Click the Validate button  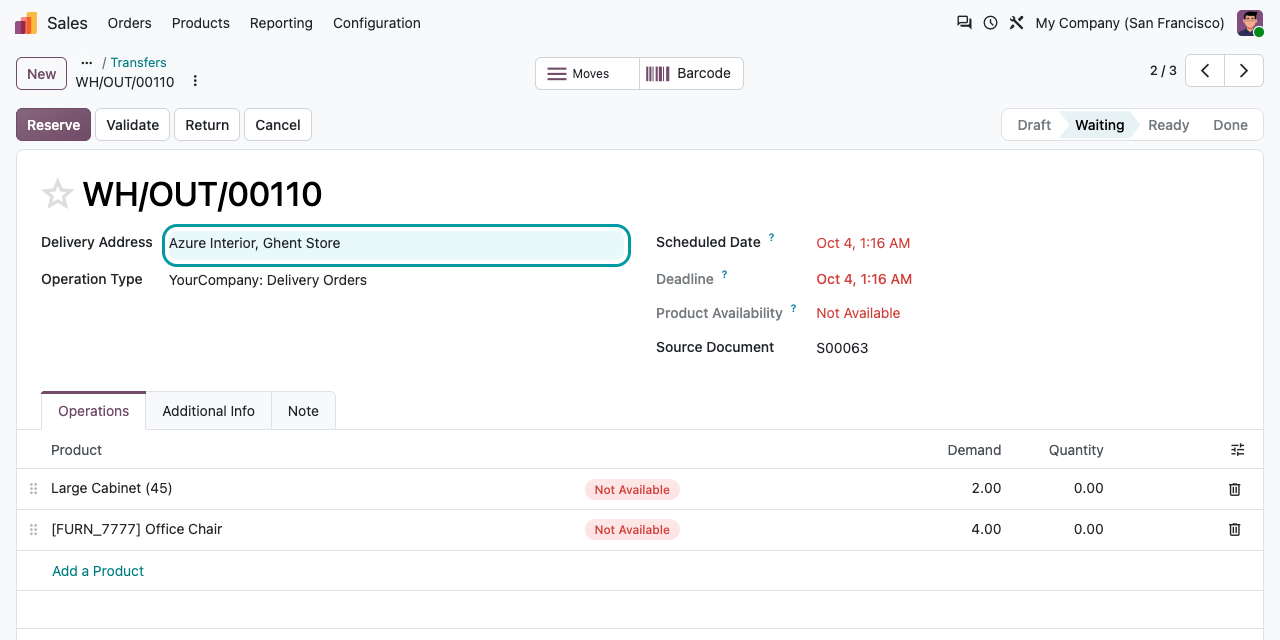point(133,125)
